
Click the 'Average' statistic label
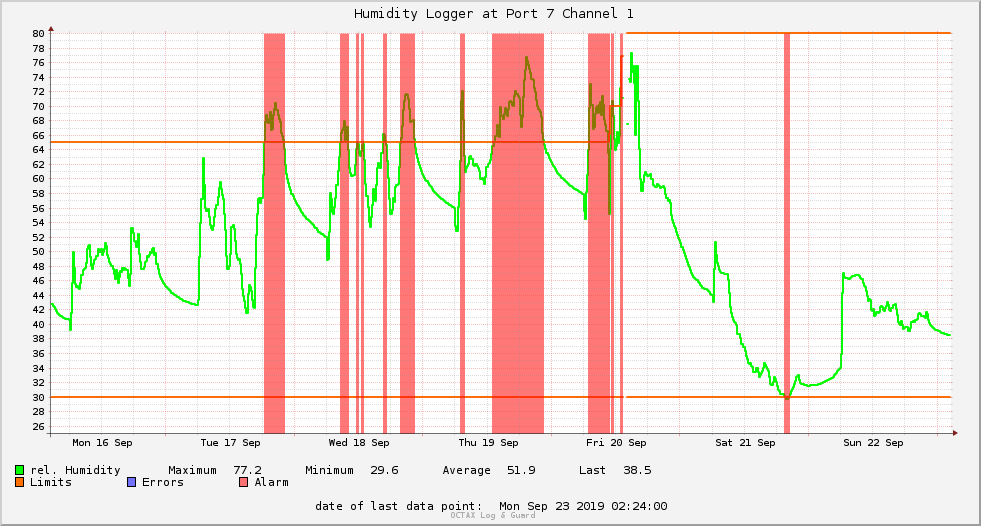point(466,470)
